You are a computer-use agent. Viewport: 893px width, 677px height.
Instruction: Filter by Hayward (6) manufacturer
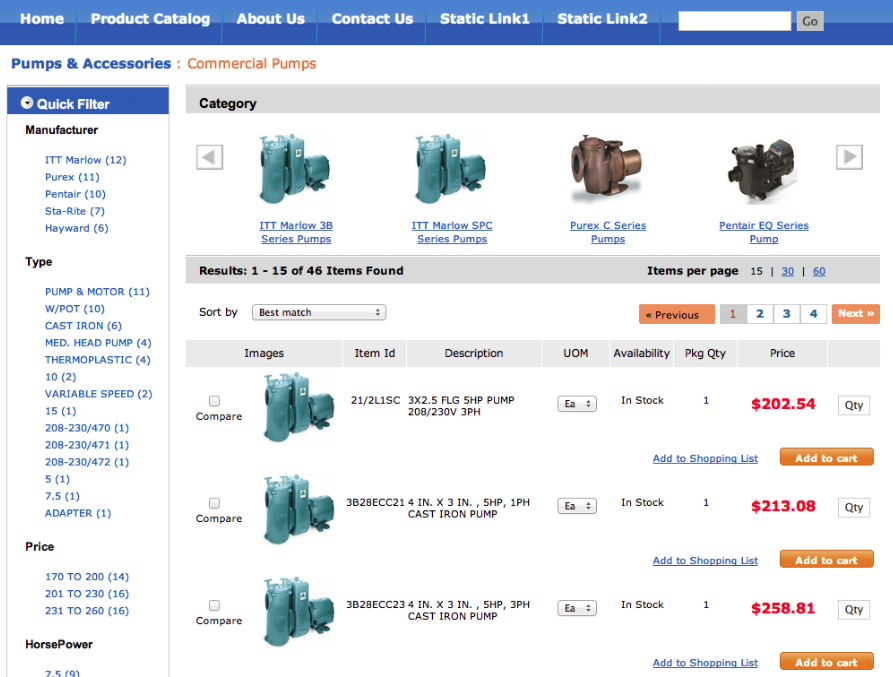(76, 228)
